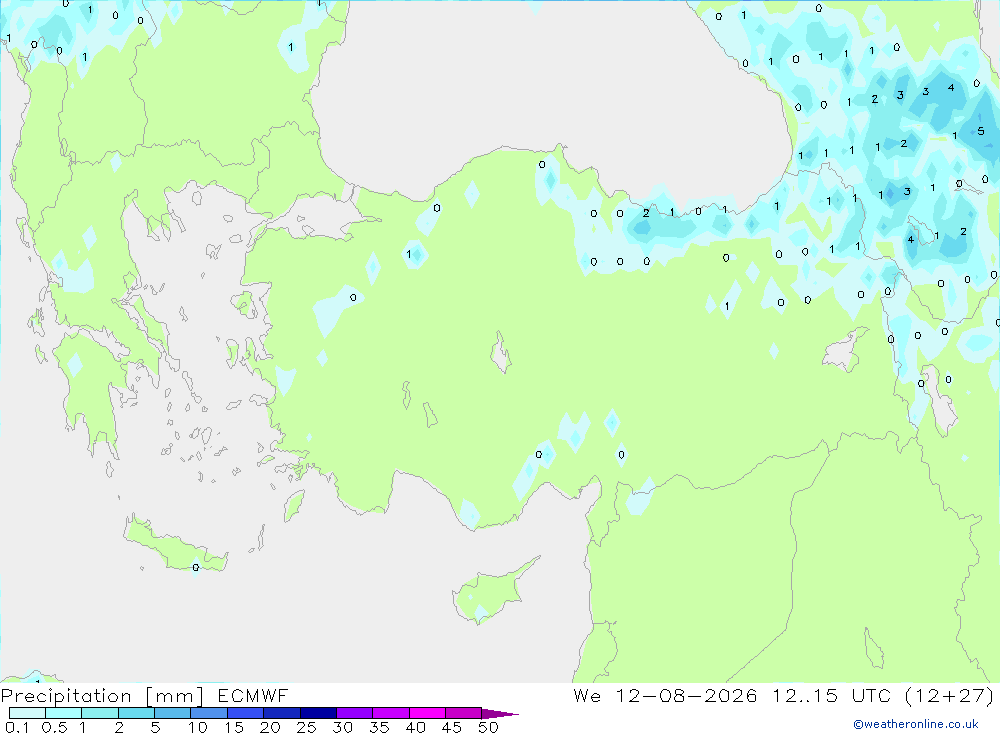This screenshot has height=733, width=1000.
Task: Click the '10' legend scale label
Action: 198,727
